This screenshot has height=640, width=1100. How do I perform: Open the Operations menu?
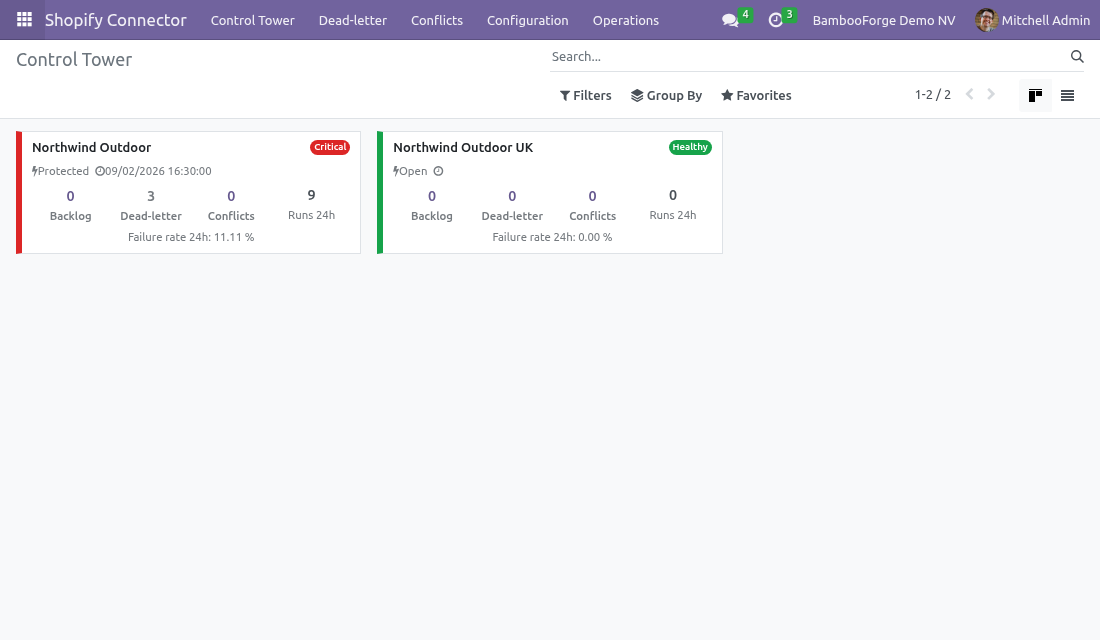click(x=626, y=20)
